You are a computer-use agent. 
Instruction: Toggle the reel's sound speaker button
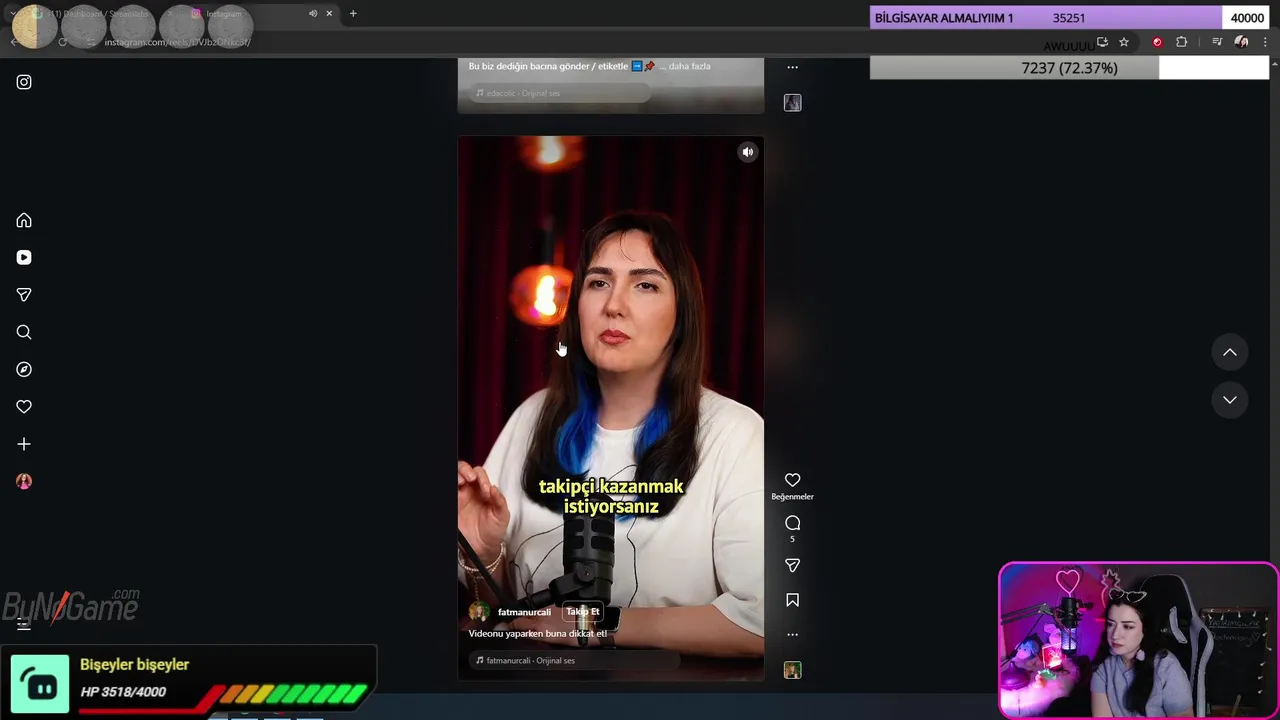point(747,152)
